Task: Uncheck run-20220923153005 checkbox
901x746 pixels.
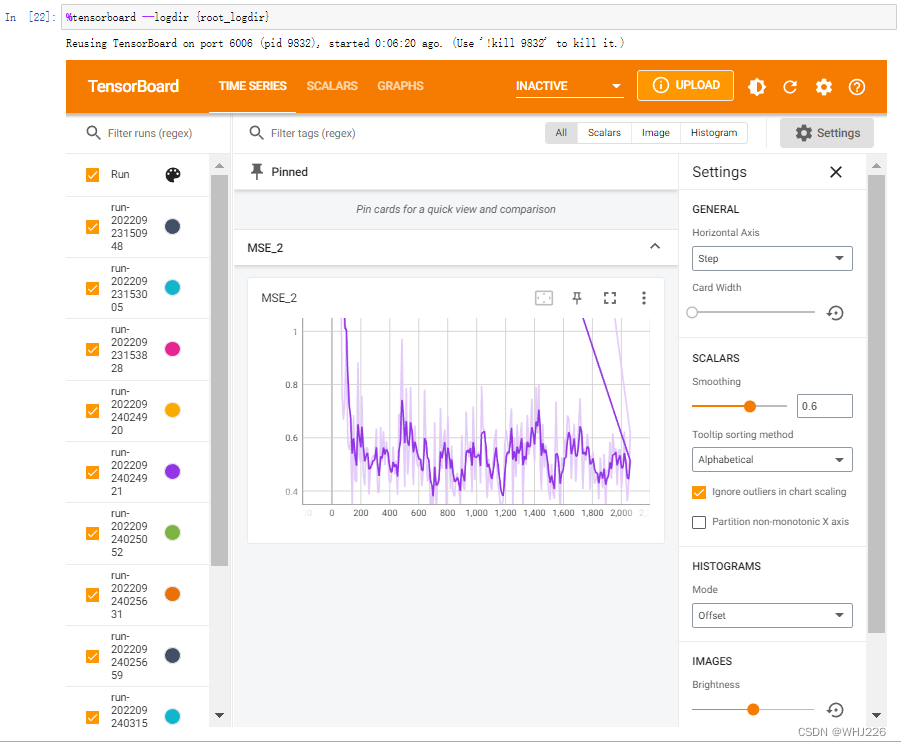Action: (92, 288)
